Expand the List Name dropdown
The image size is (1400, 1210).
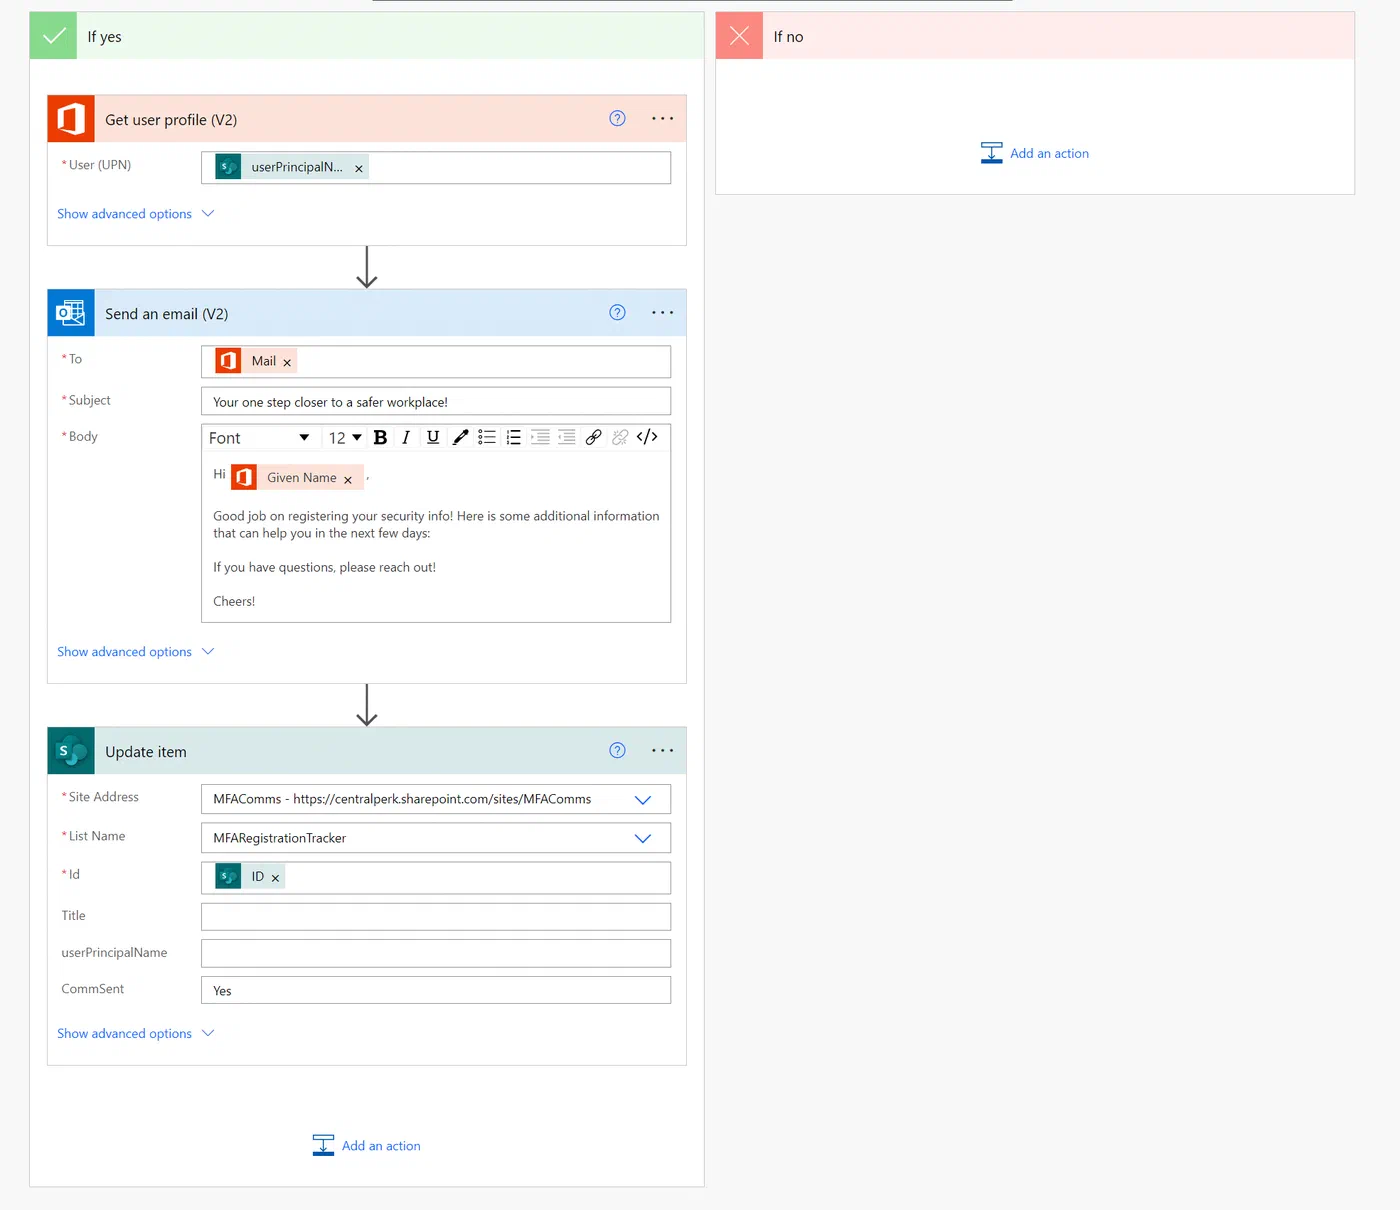click(x=643, y=838)
